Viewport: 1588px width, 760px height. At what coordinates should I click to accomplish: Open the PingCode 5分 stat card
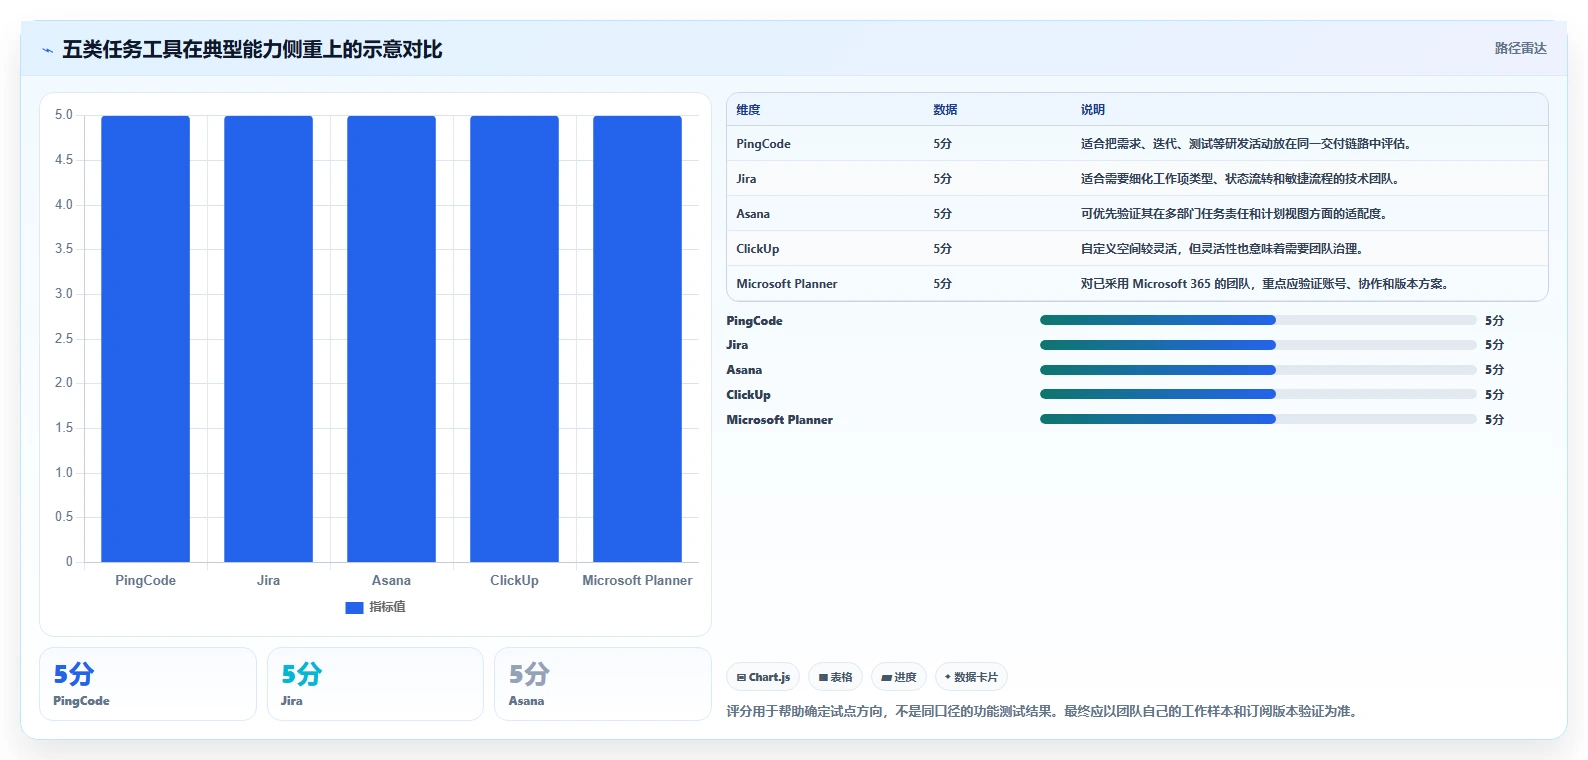point(148,684)
